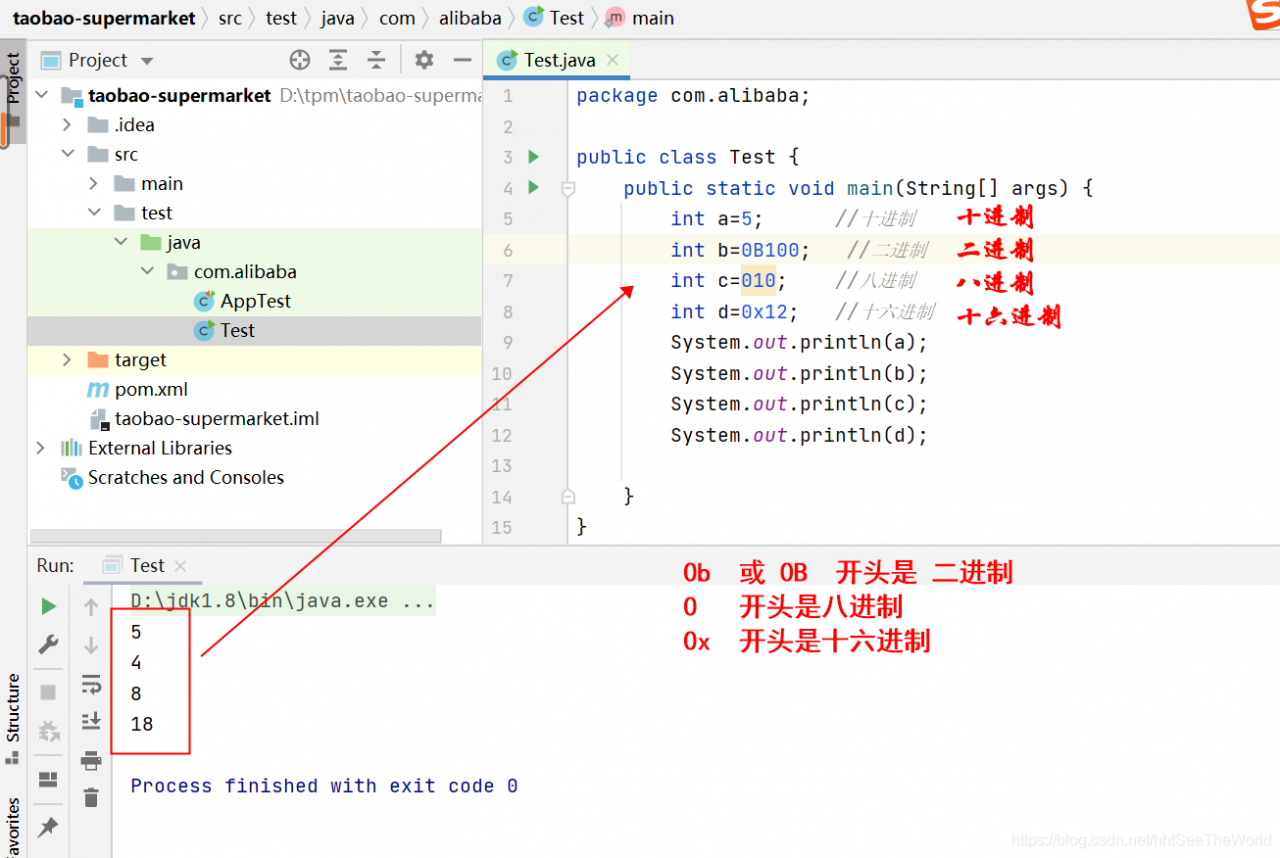This screenshot has height=858, width=1280.
Task: Collapse the src folder
Action: point(67,154)
